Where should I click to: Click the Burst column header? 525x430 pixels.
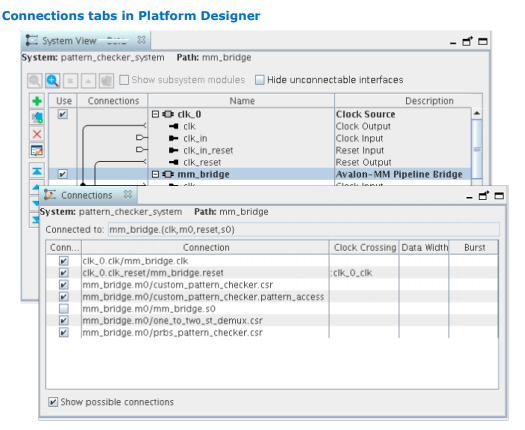474,247
